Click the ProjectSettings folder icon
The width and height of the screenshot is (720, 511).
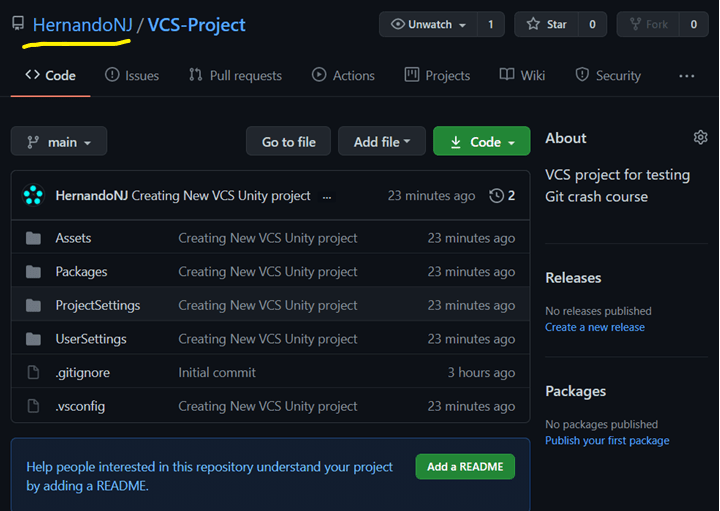point(33,305)
